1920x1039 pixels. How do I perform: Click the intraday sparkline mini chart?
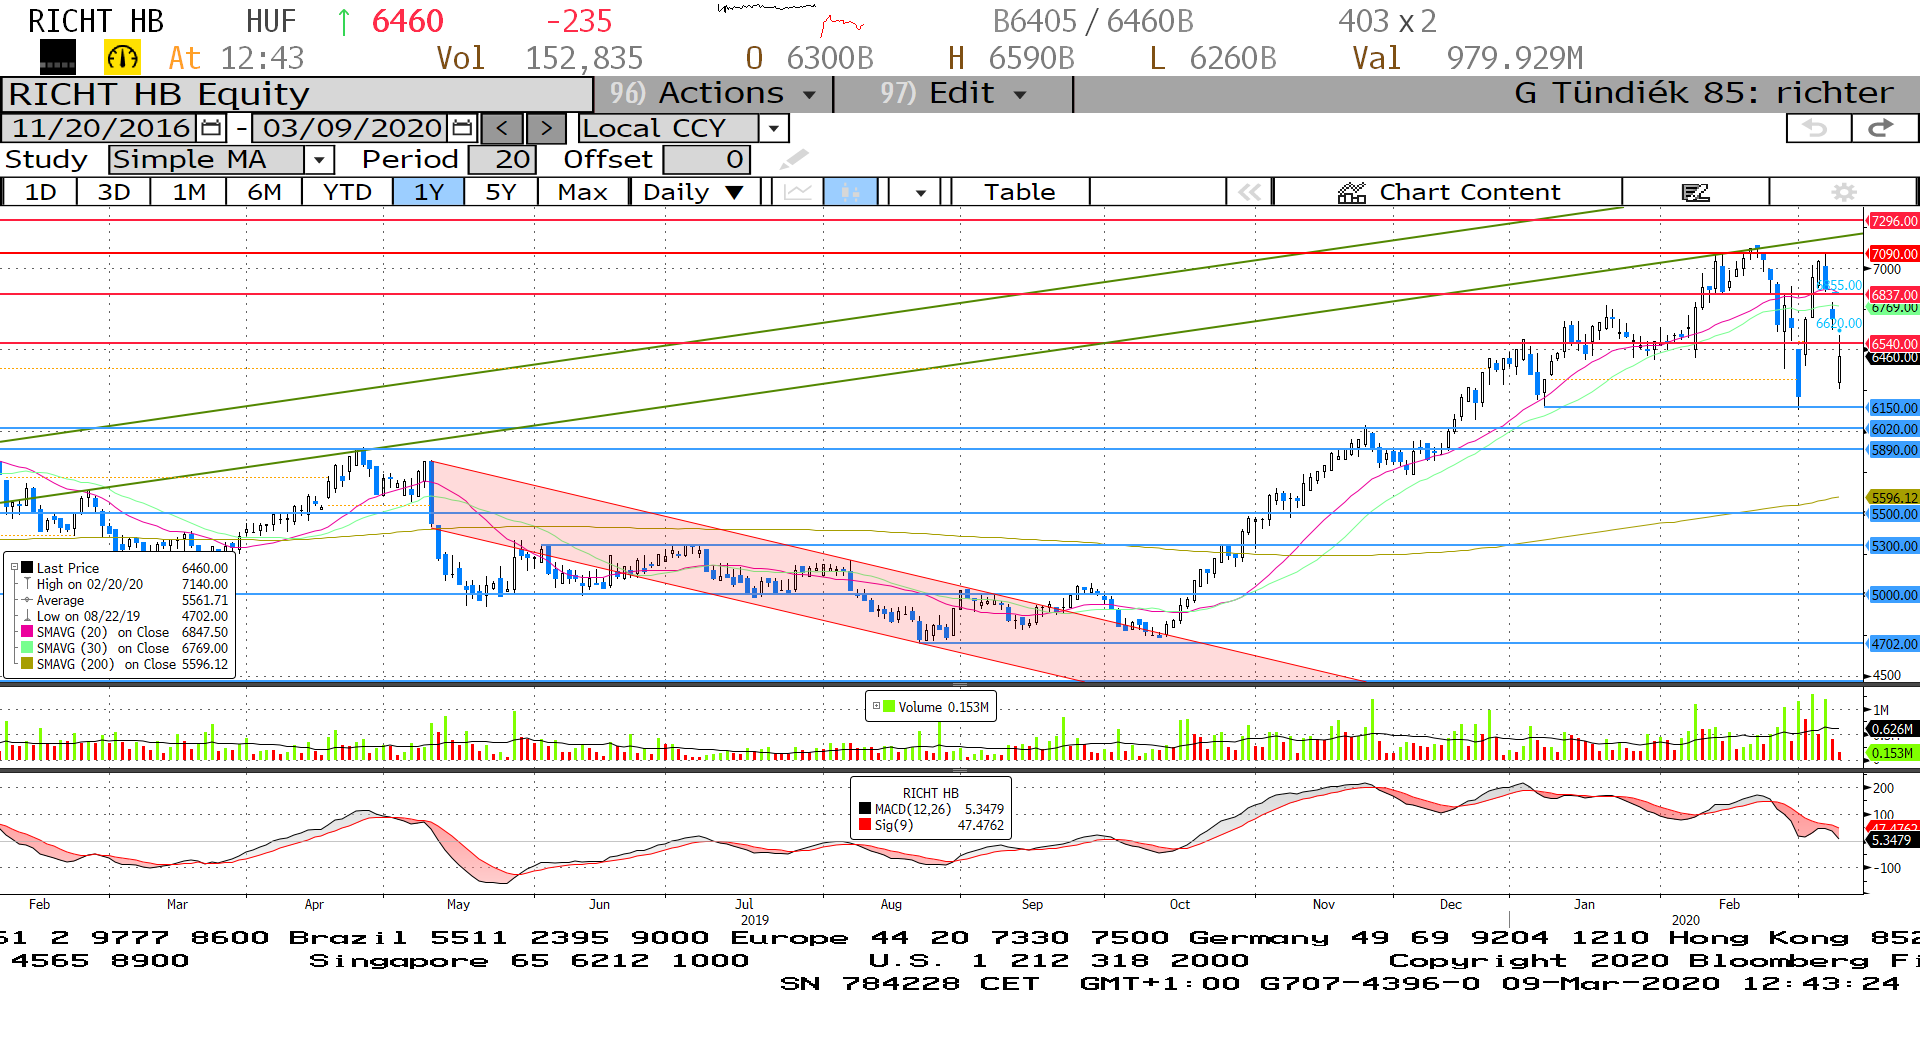point(790,20)
